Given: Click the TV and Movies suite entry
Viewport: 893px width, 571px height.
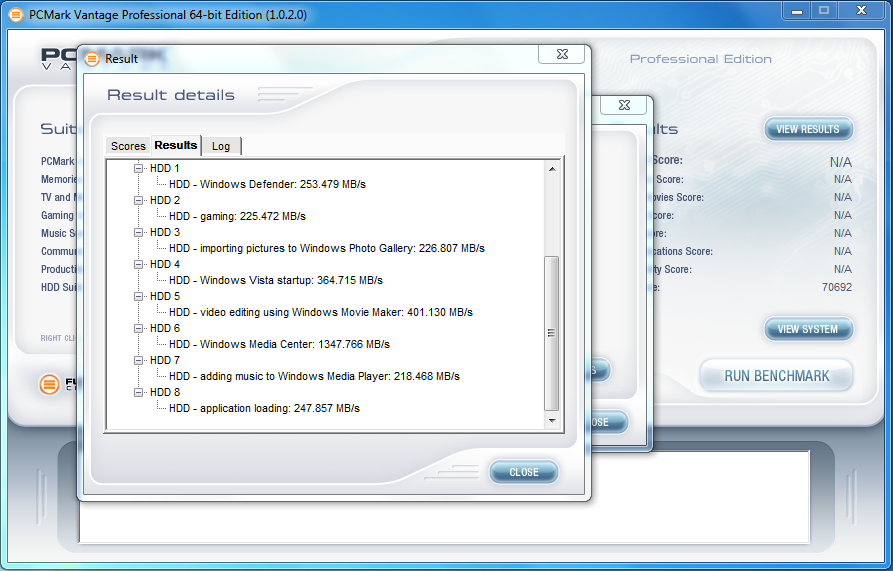Looking at the screenshot, I should coord(59,197).
